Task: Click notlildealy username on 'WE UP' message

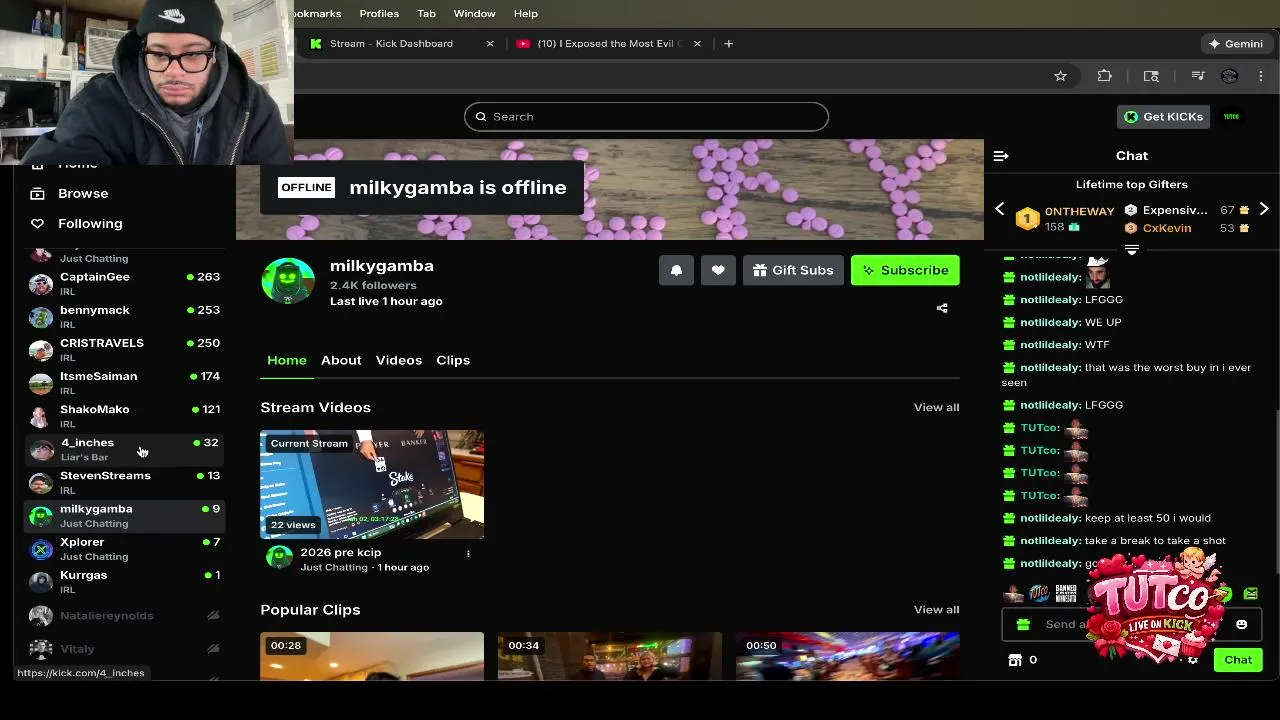Action: [1050, 322]
